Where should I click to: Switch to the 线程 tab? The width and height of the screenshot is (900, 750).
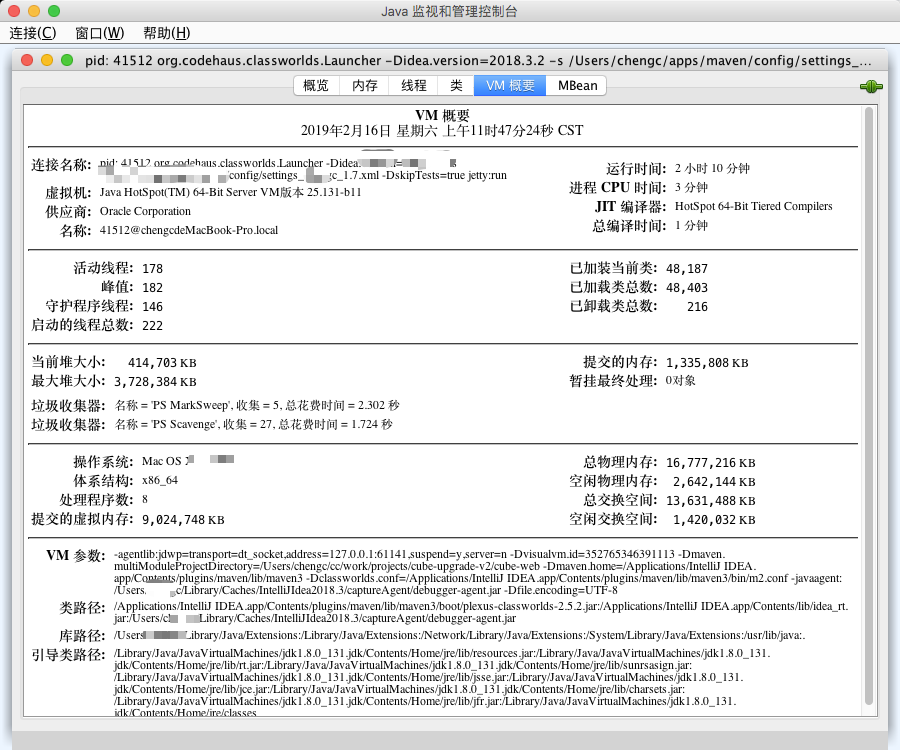click(414, 86)
